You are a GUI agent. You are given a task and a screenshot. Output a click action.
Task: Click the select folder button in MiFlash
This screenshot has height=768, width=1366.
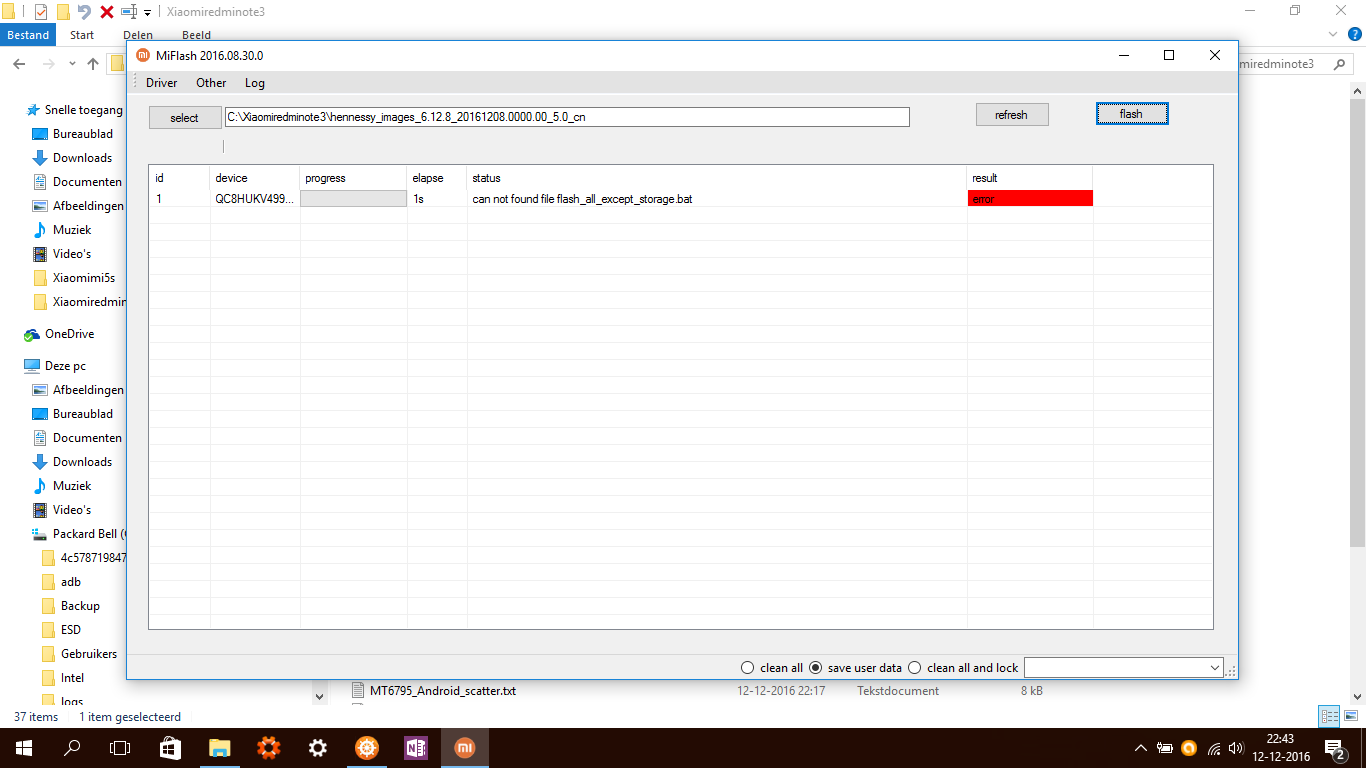(x=185, y=118)
